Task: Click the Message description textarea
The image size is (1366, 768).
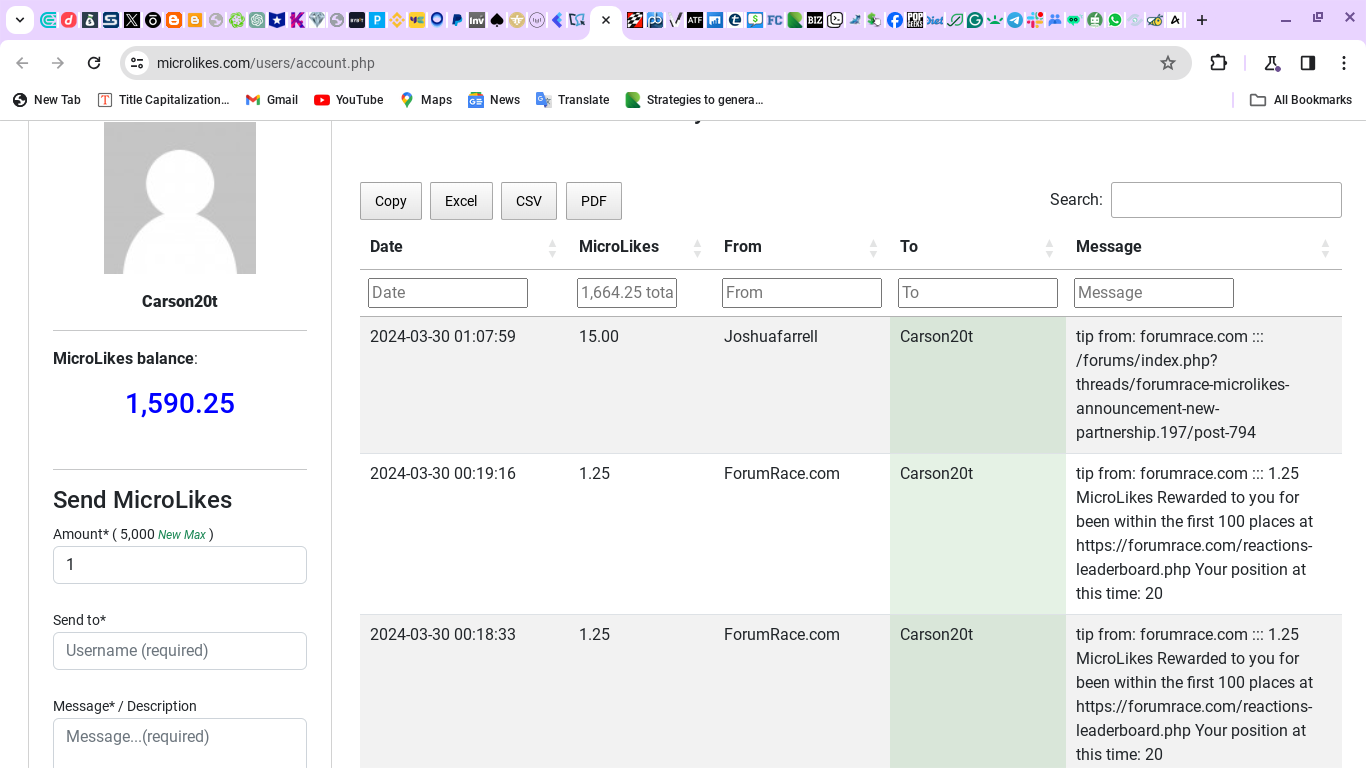Action: point(180,743)
